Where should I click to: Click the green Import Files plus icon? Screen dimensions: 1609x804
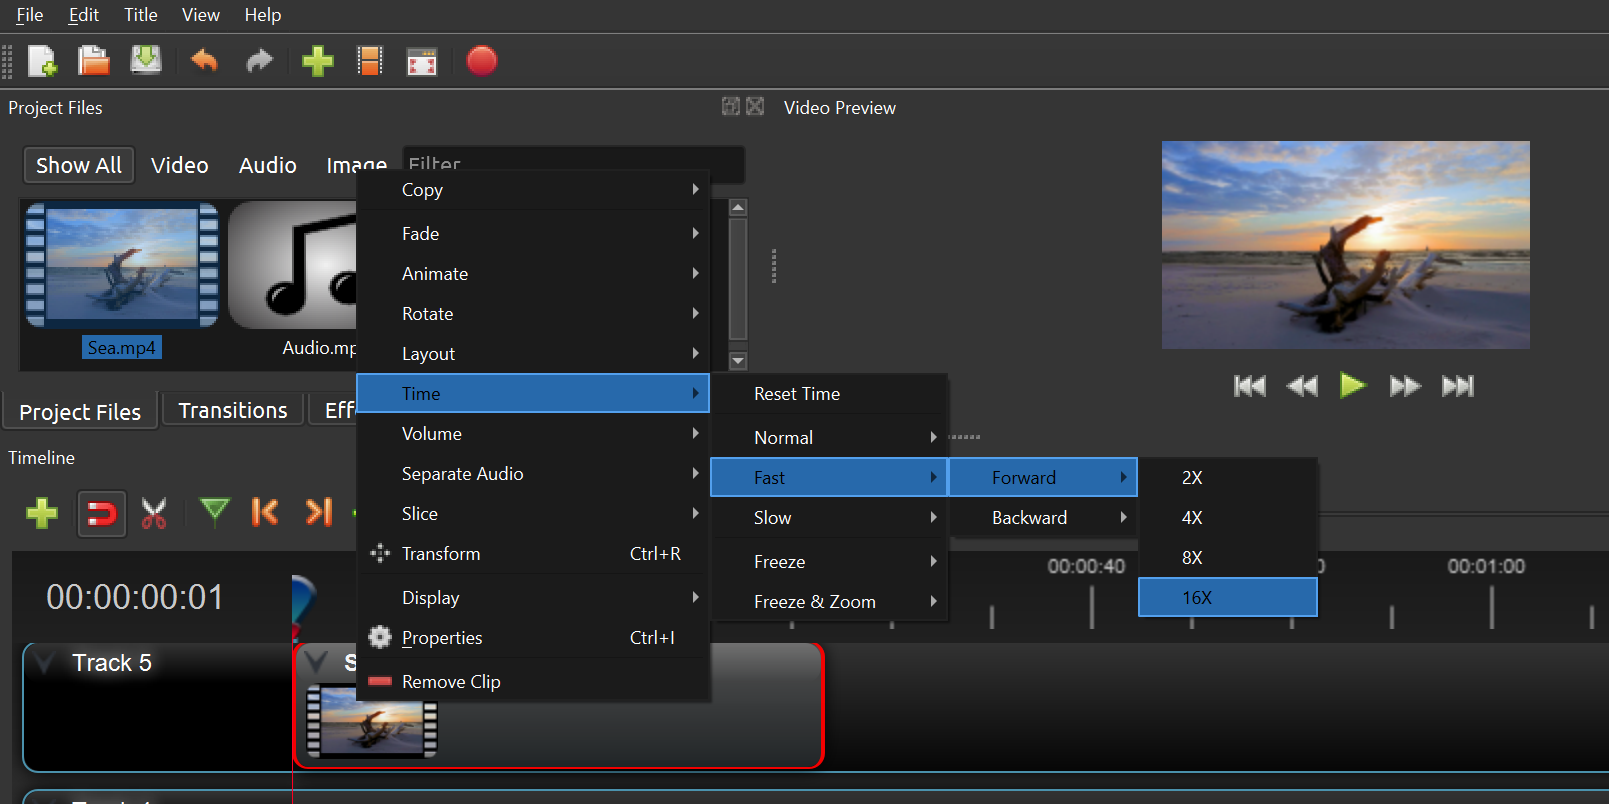click(x=317, y=62)
